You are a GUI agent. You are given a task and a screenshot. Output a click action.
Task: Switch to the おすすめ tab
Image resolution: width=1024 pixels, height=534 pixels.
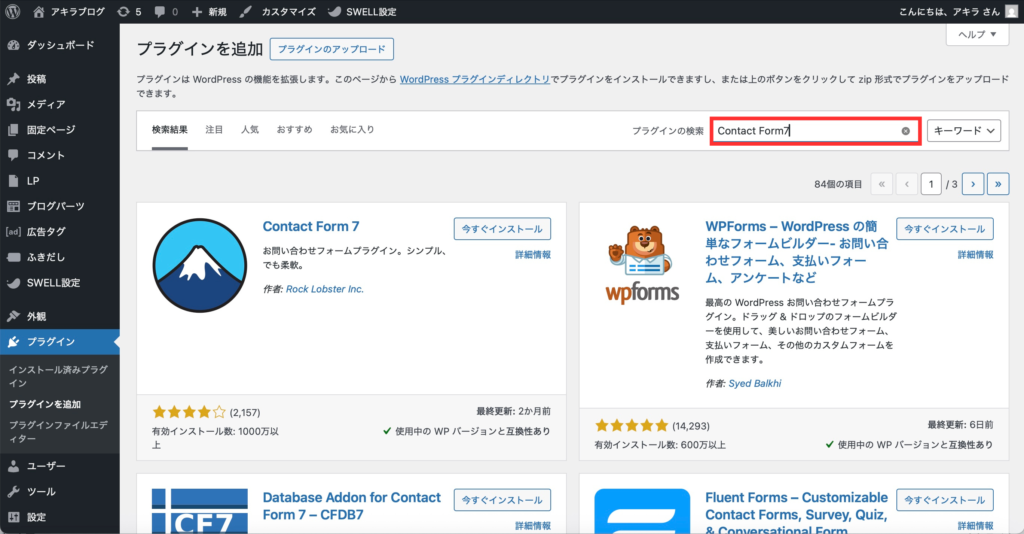pos(294,130)
